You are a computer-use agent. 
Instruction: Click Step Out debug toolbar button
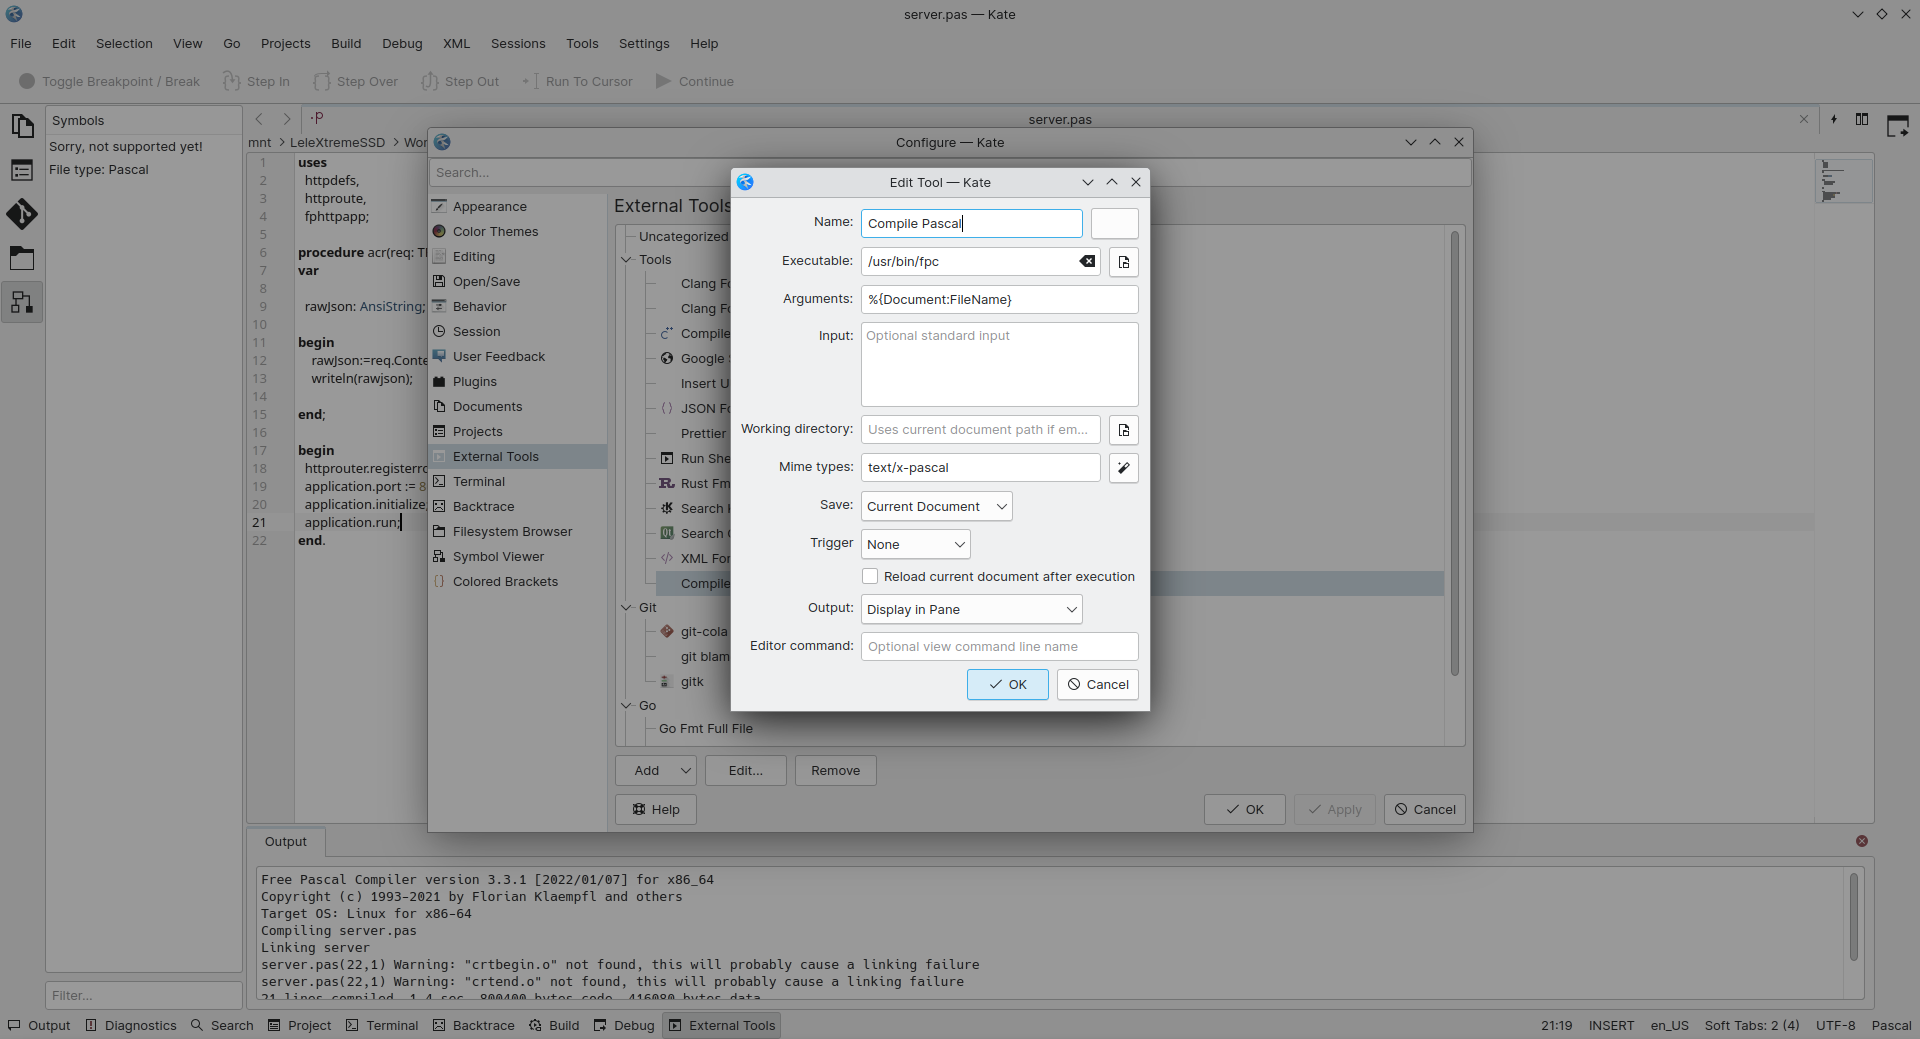coord(460,82)
